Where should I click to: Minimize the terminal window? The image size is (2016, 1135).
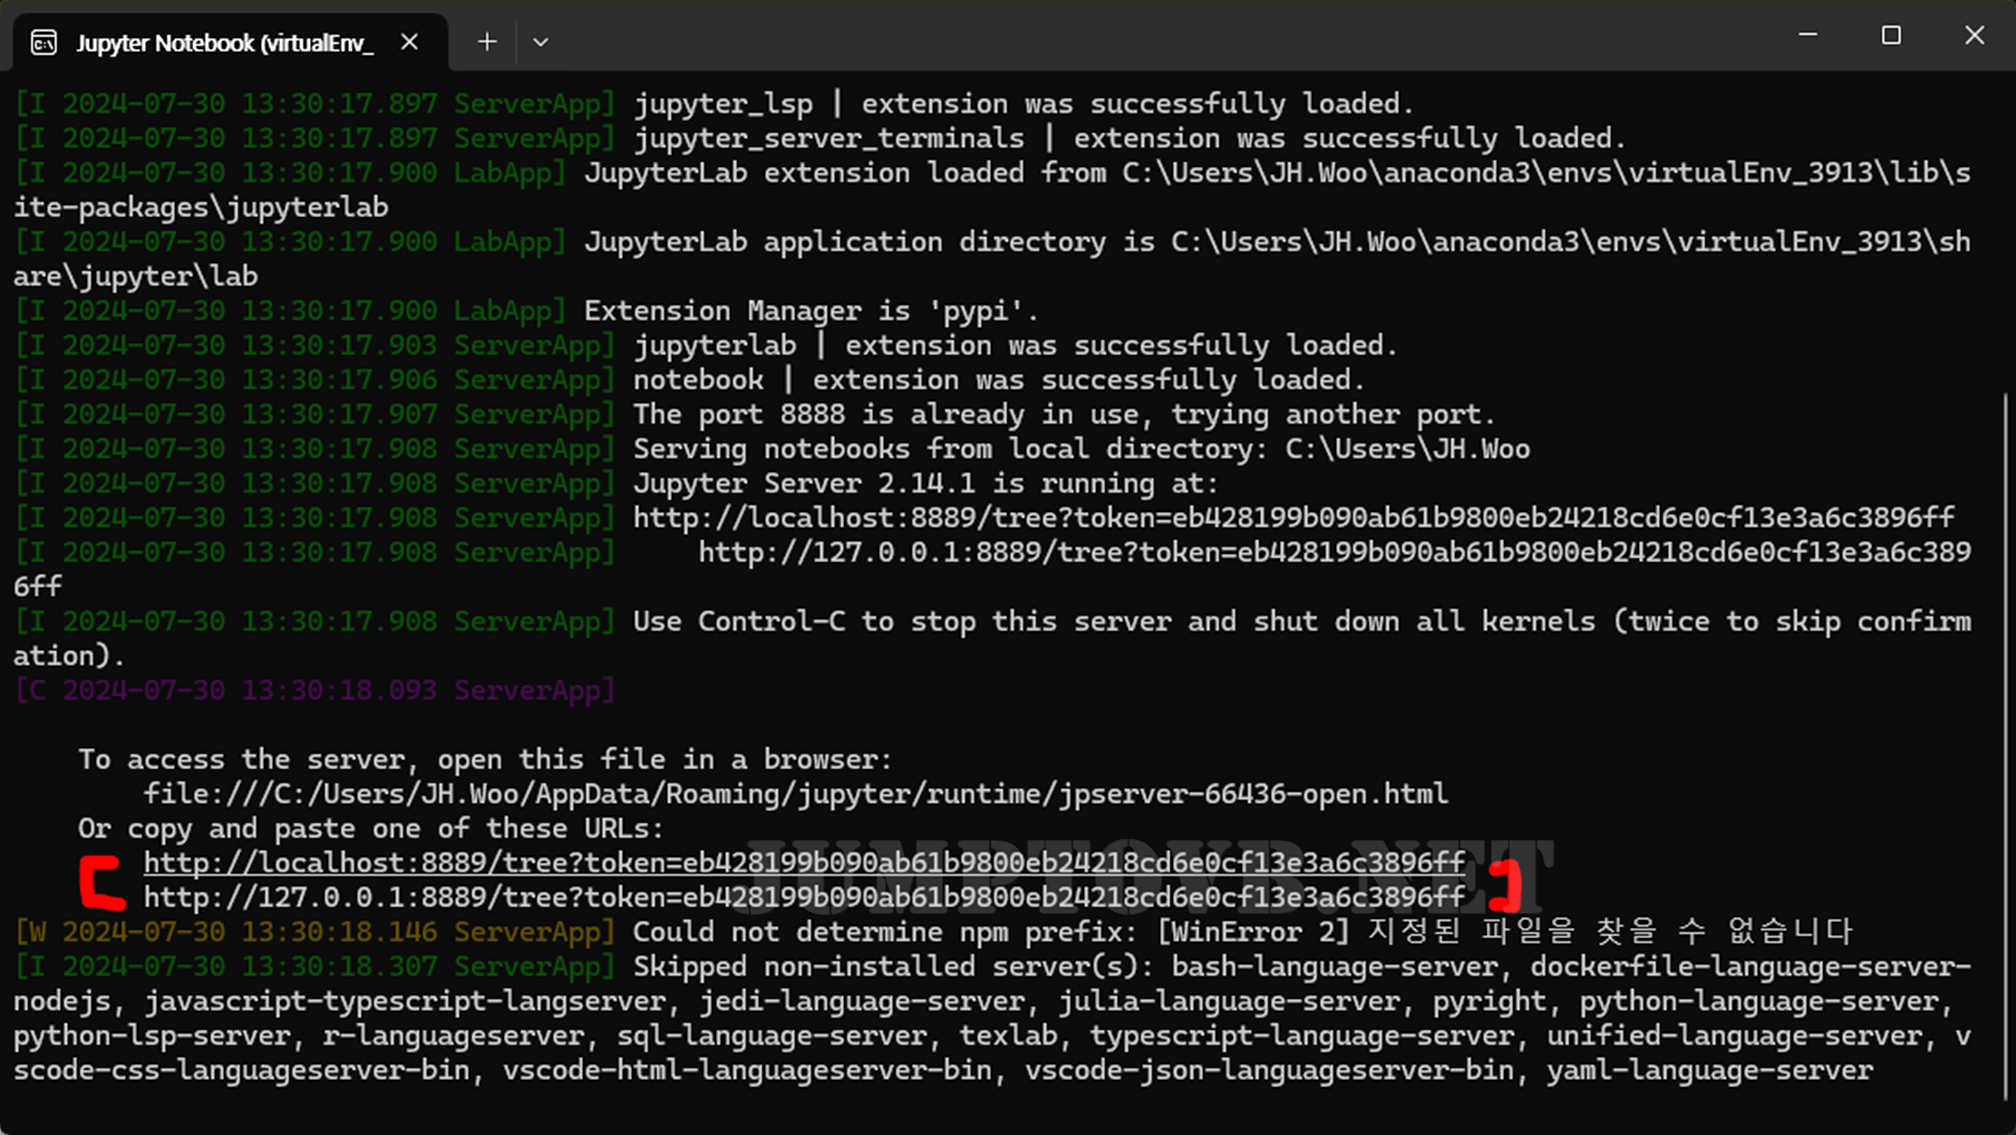point(1807,35)
